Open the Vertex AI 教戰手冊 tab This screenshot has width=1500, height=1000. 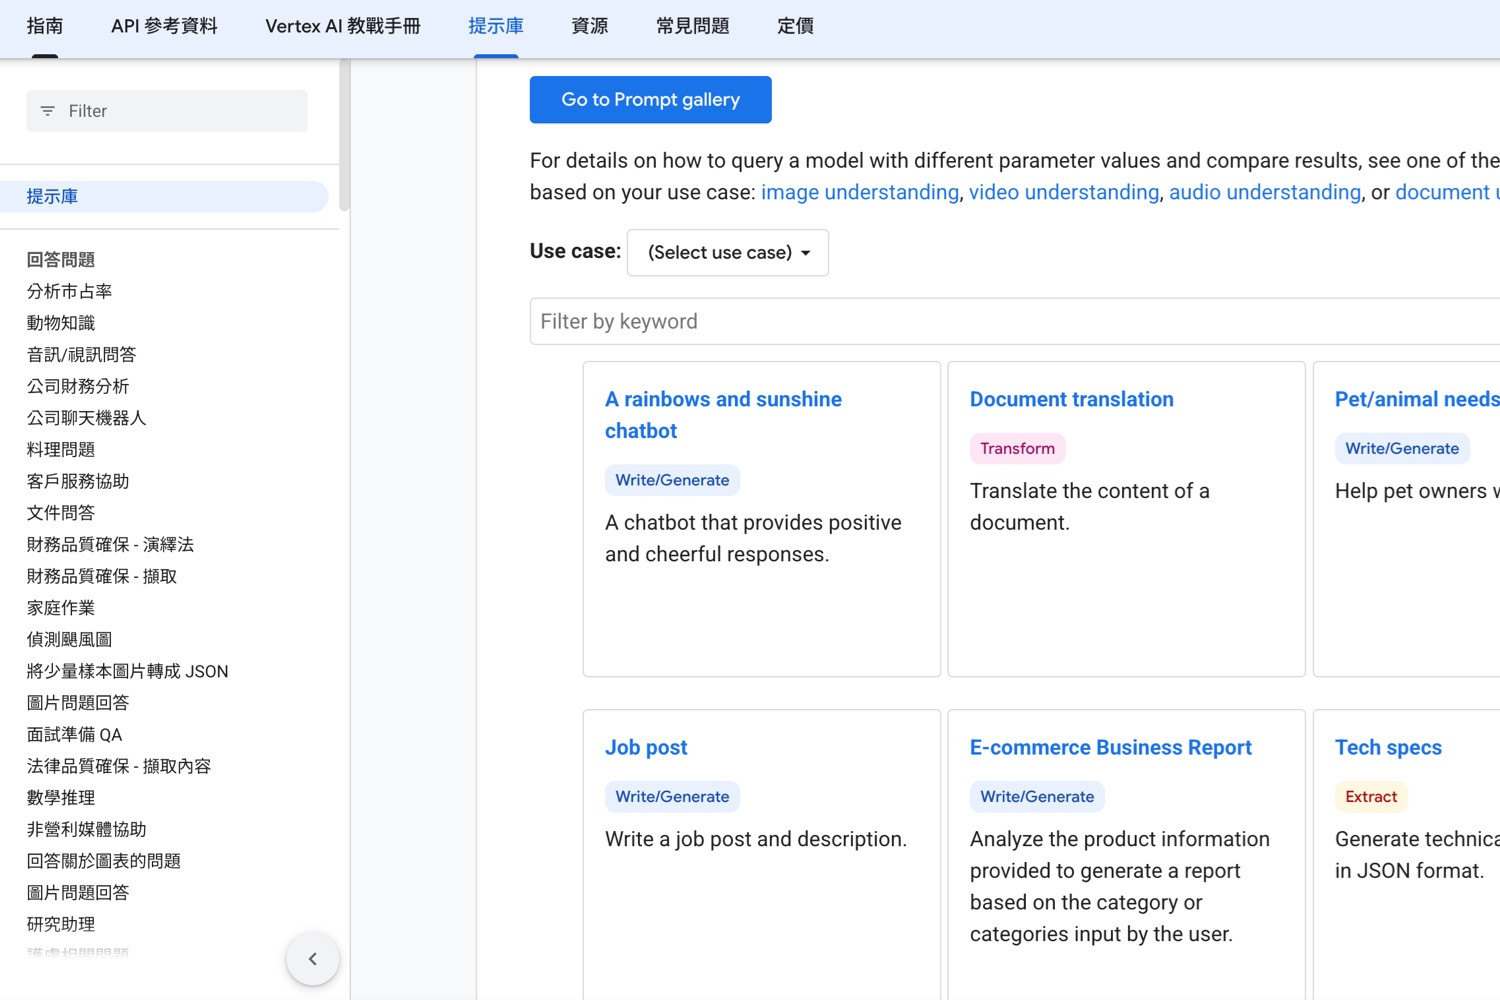[342, 26]
